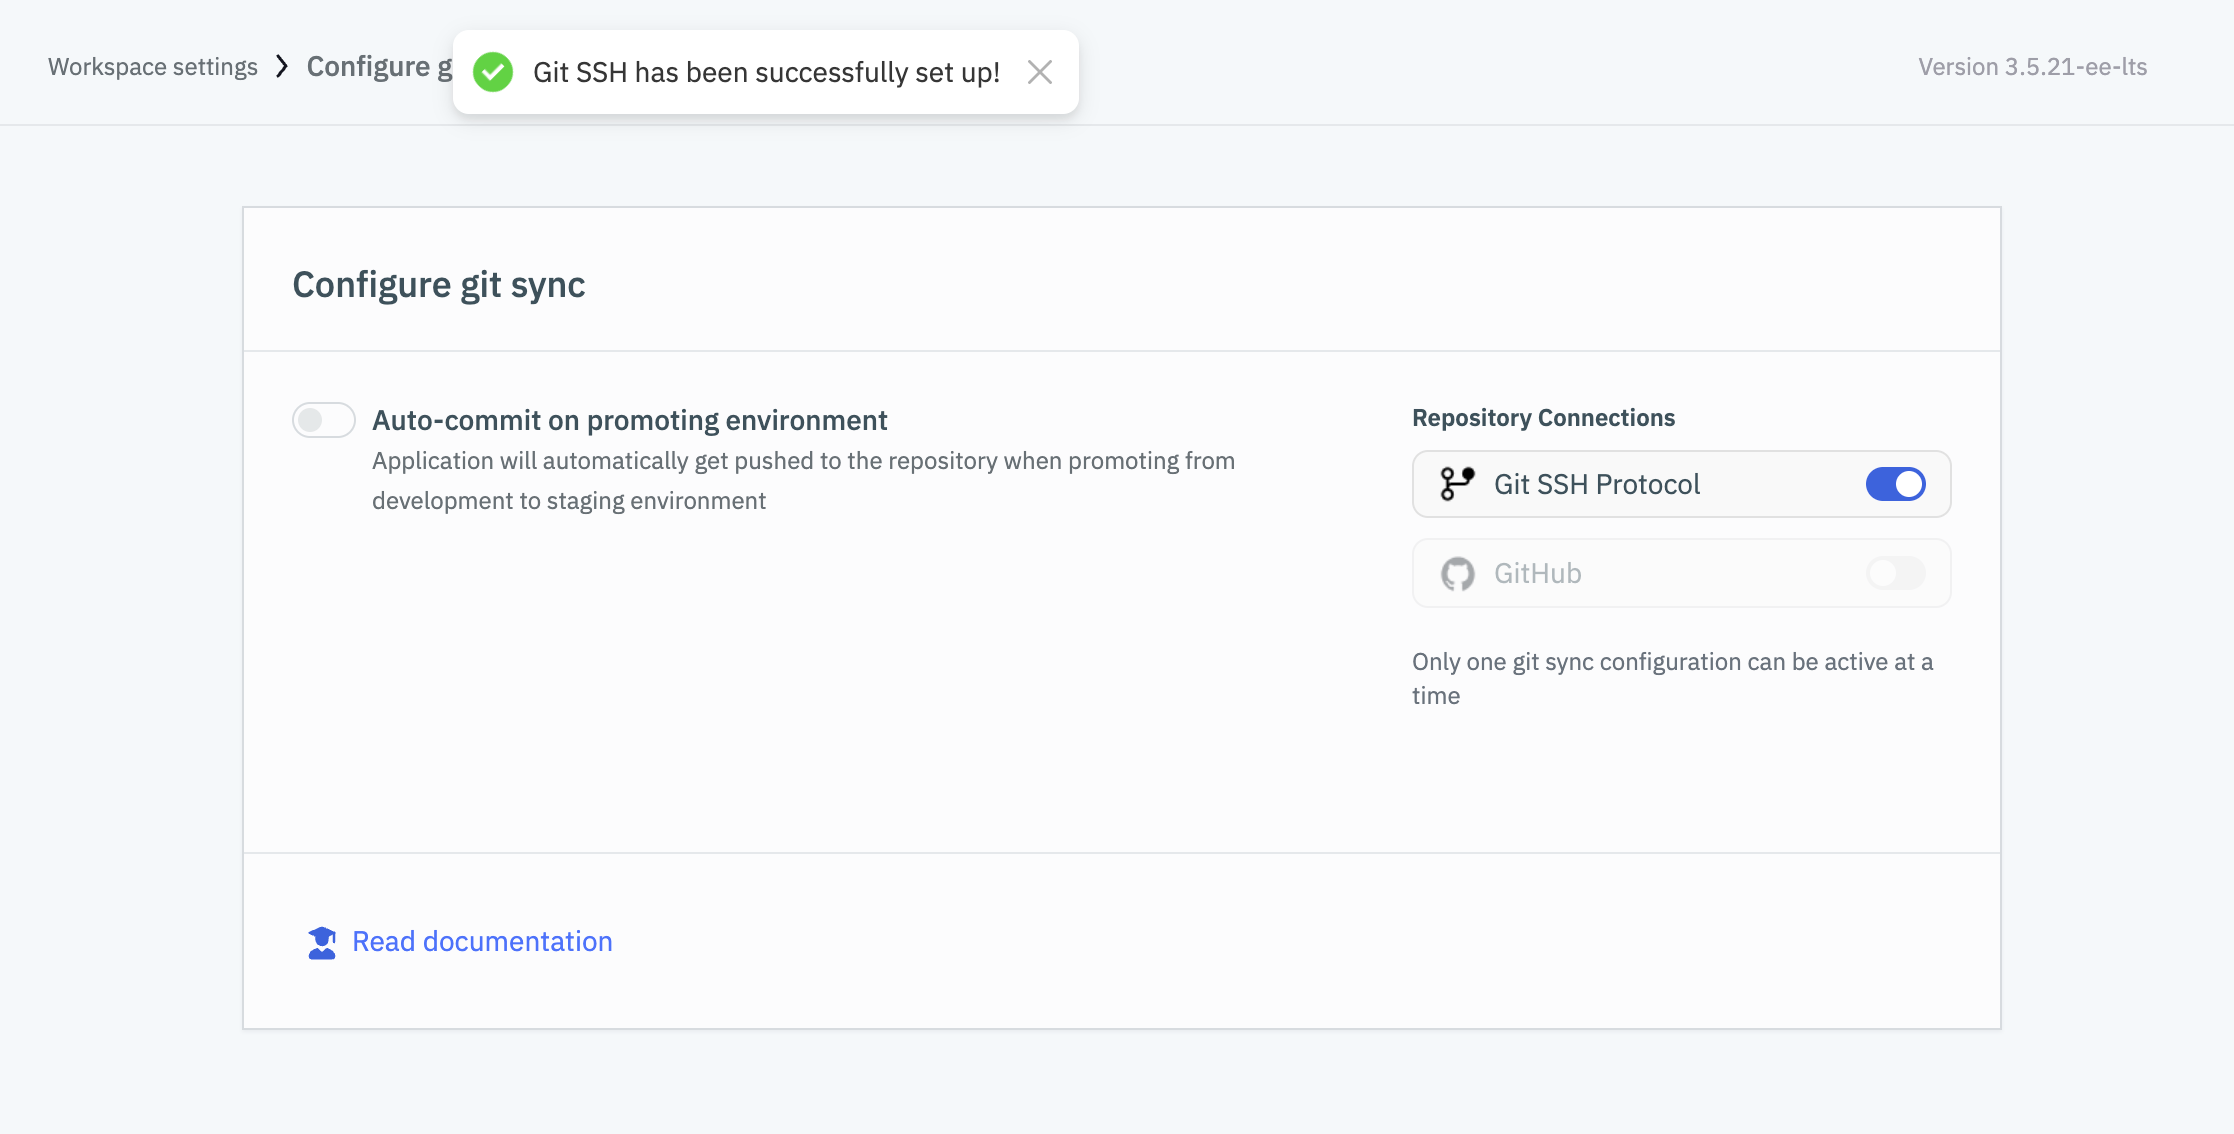Click the documentation graduate icon

[322, 942]
